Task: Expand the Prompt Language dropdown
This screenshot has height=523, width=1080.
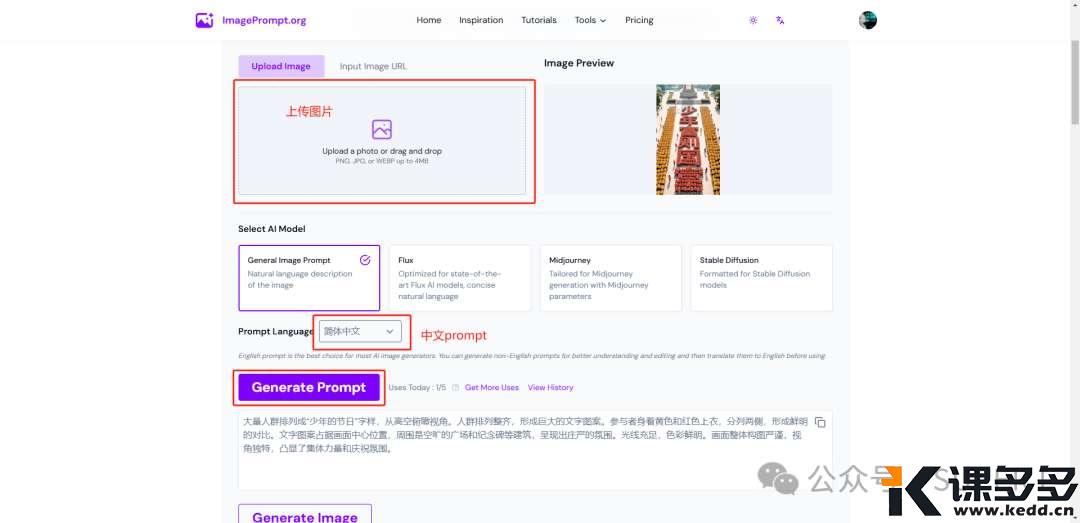Action: [x=361, y=331]
